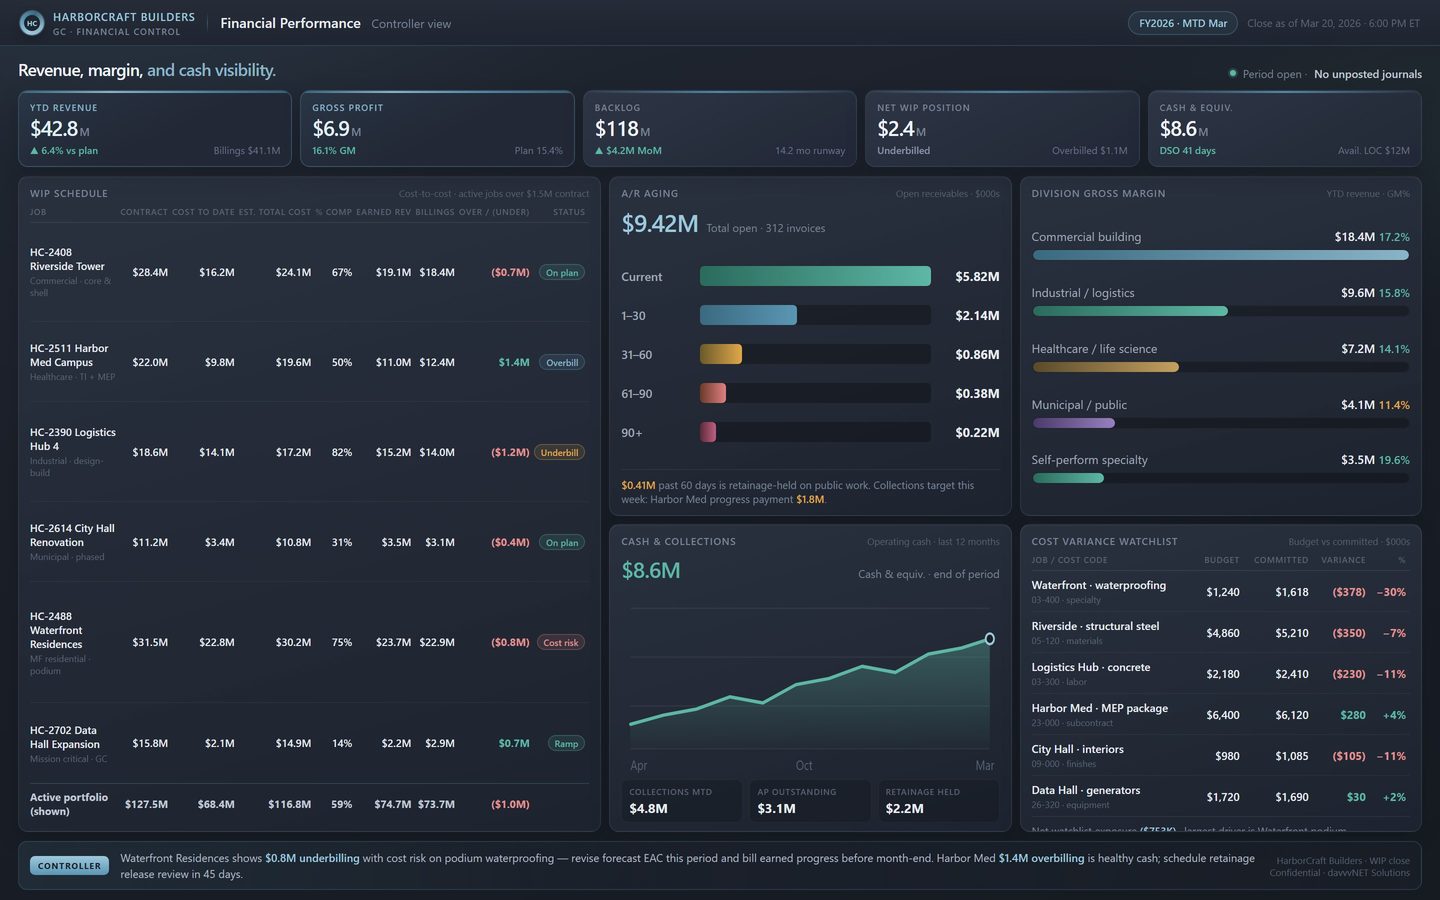Click the $1.4M overbilling link
This screenshot has width=1440, height=900.
click(x=1041, y=858)
